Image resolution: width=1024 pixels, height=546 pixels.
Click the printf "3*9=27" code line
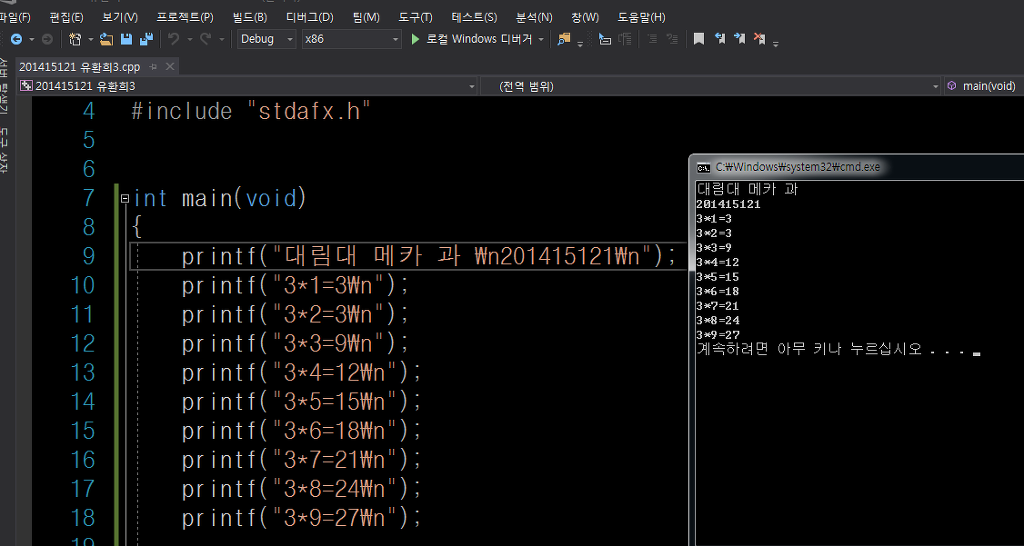pos(302,517)
